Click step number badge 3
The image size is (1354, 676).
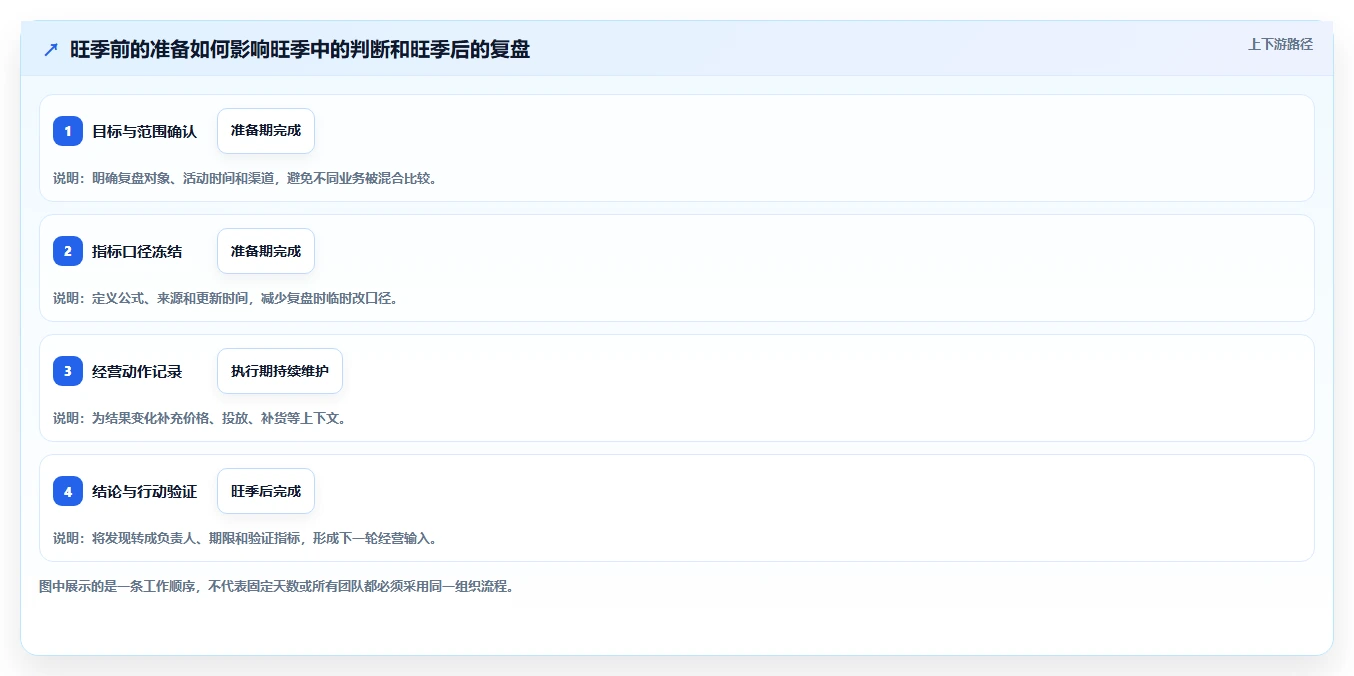[x=68, y=371]
